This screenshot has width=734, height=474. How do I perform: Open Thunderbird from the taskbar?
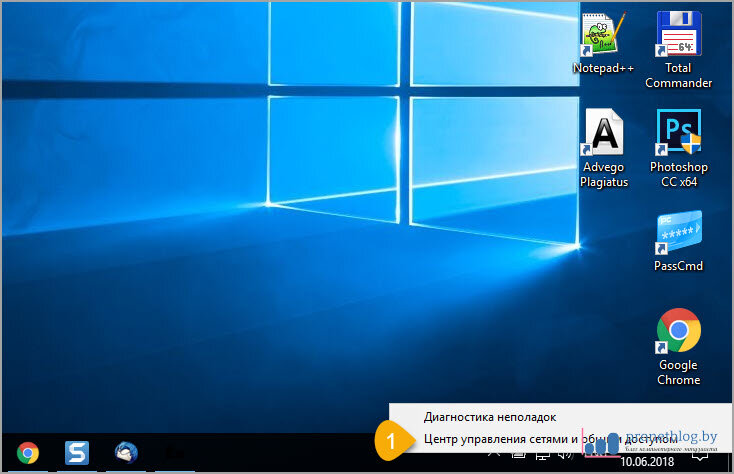tap(126, 452)
